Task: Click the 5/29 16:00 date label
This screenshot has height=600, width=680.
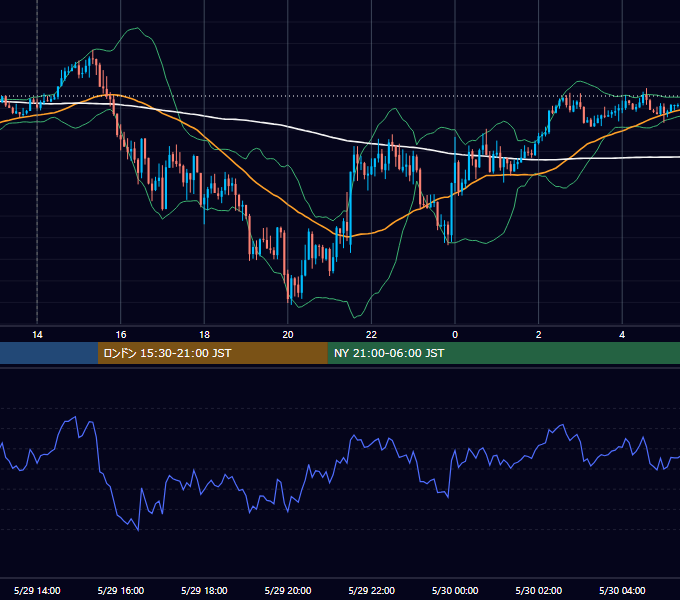Action: point(121,590)
